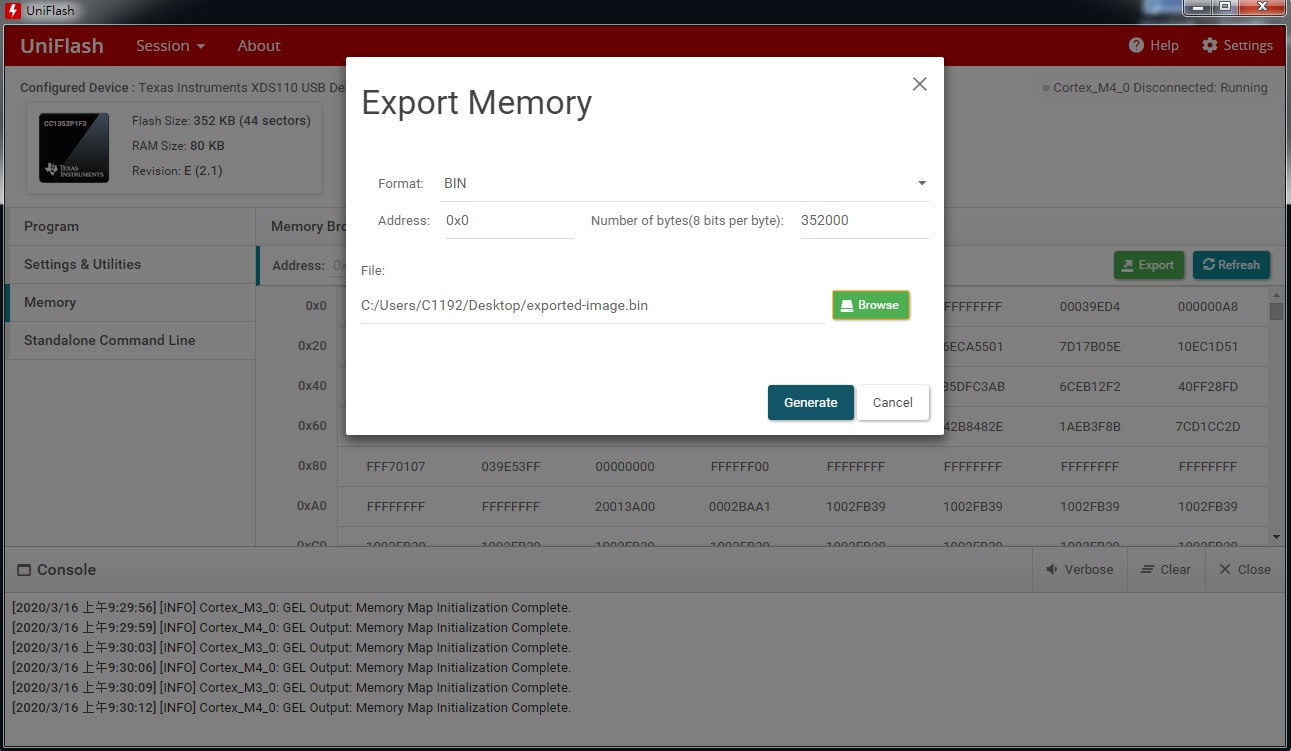Select memory cell 6CEB12F2
This screenshot has height=751, width=1291.
(x=1090, y=387)
